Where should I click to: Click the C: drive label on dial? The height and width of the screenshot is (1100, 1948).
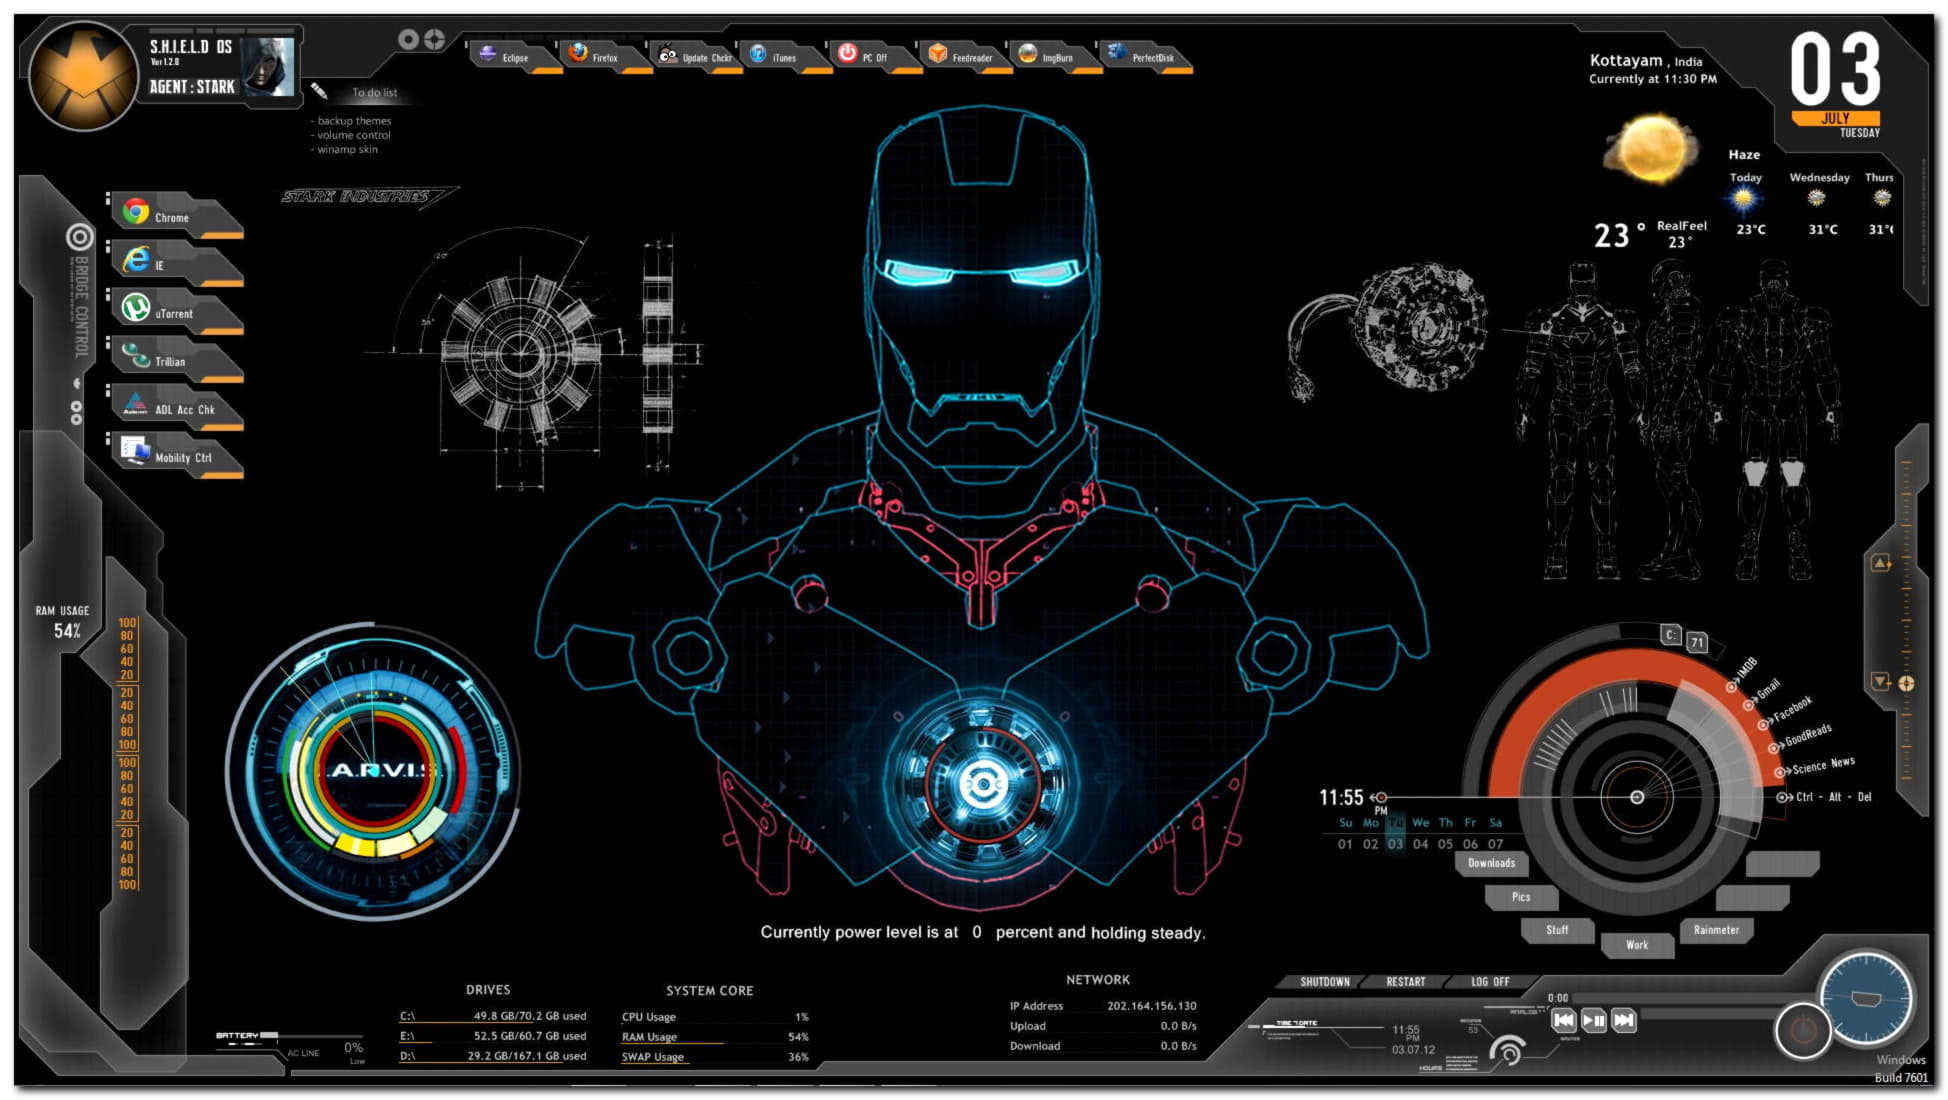1670,635
